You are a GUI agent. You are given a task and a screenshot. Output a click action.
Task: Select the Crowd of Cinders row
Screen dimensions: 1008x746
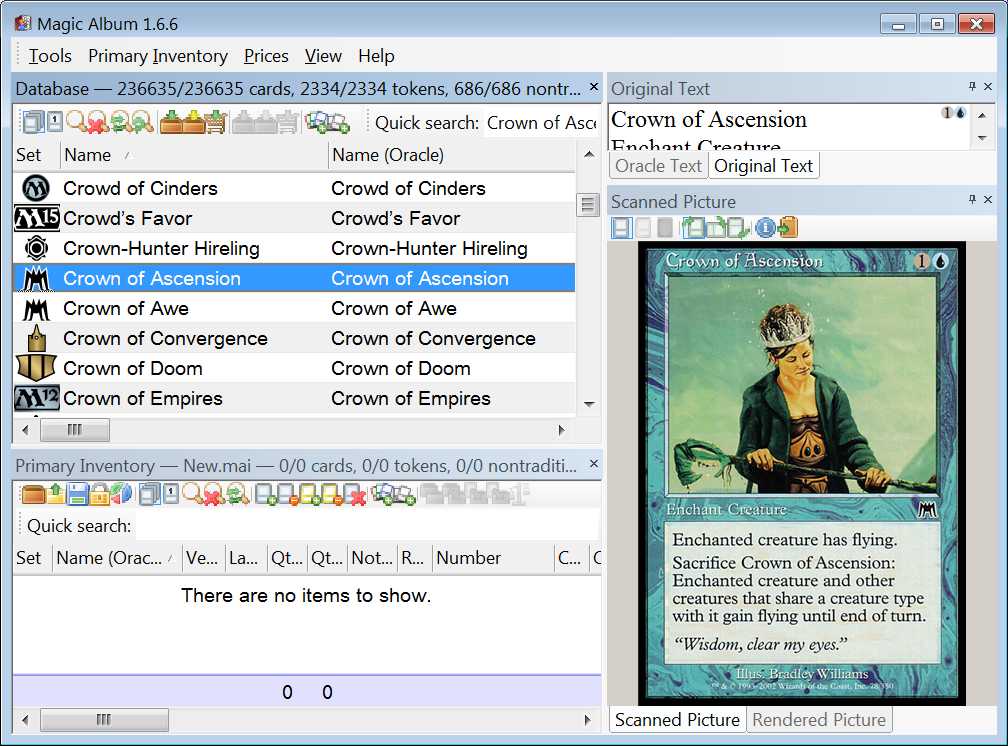pyautogui.click(x=294, y=188)
